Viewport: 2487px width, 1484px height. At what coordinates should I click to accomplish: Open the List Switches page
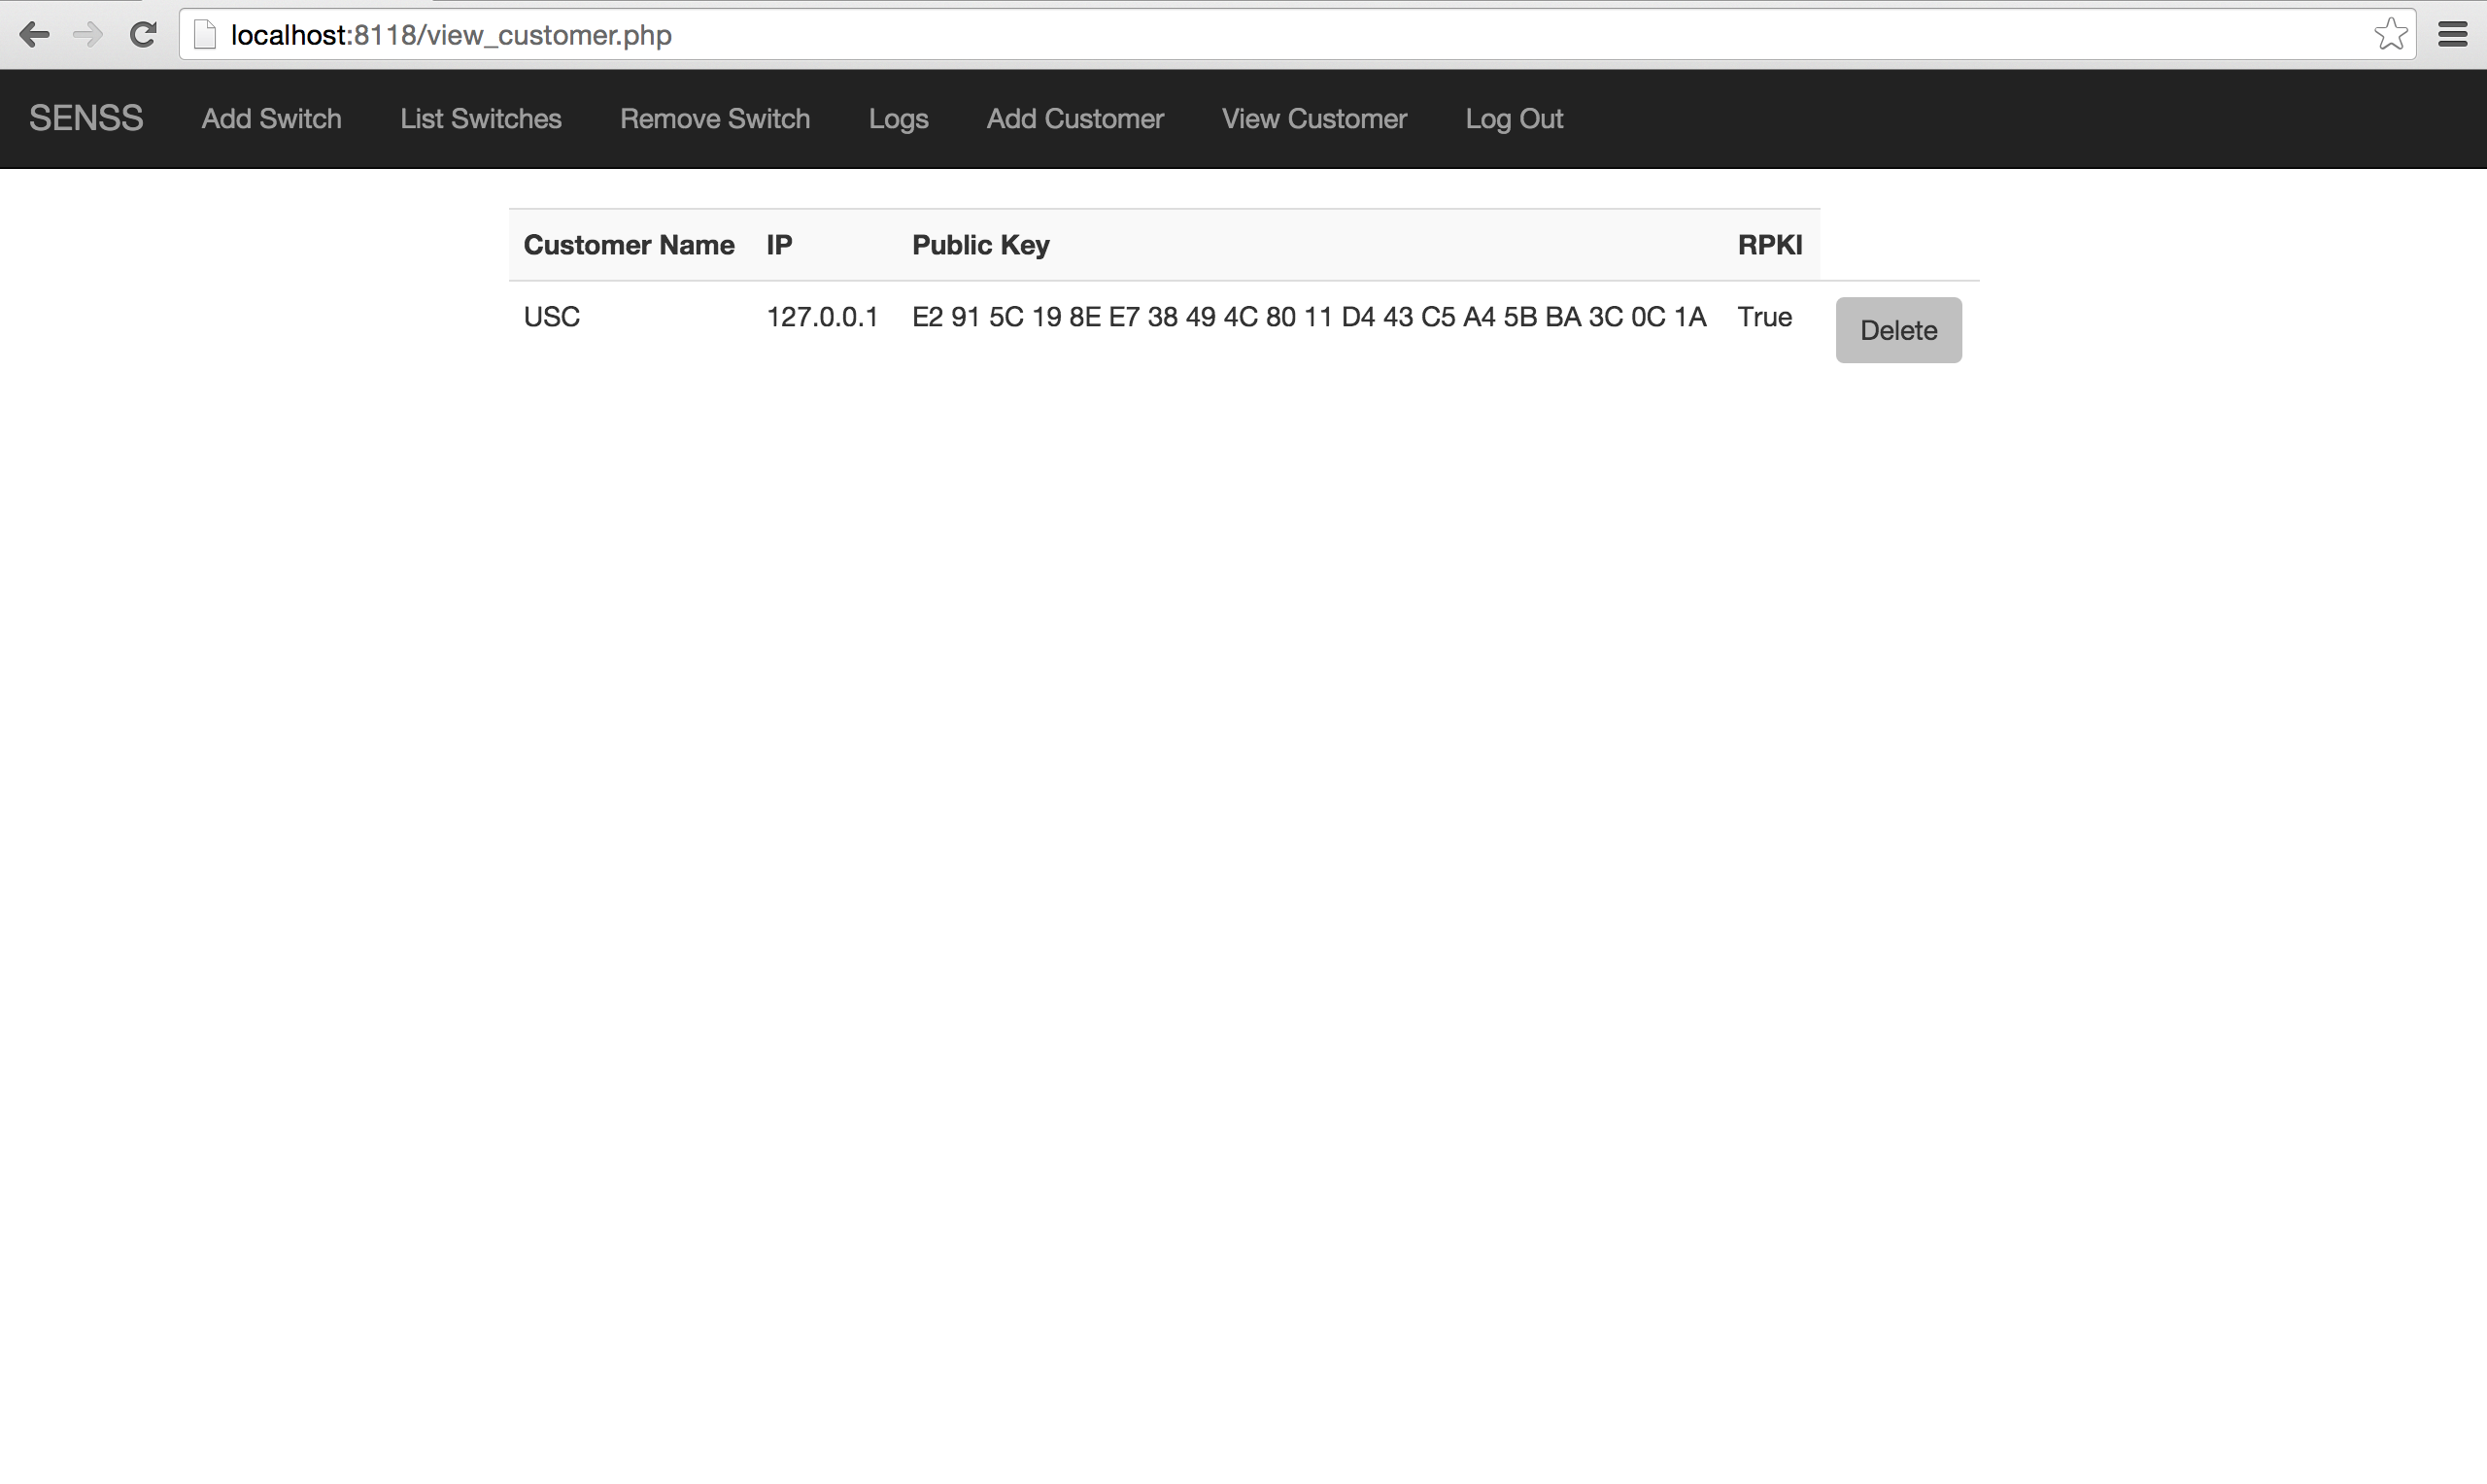point(480,118)
